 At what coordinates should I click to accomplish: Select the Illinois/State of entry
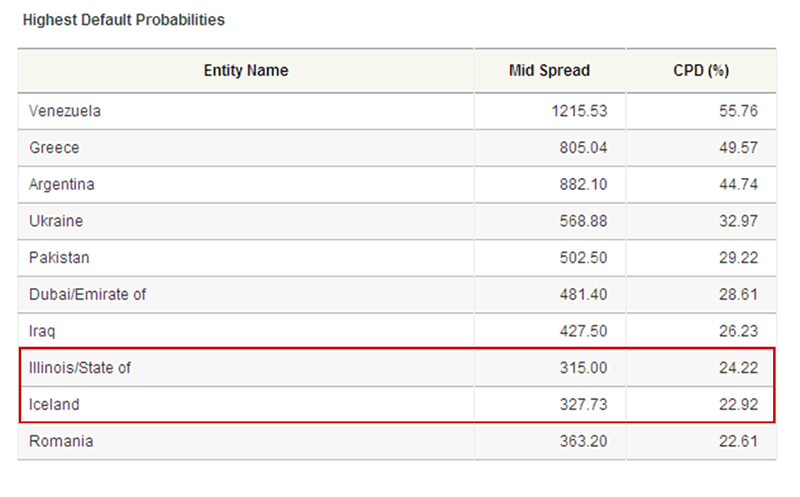point(81,368)
